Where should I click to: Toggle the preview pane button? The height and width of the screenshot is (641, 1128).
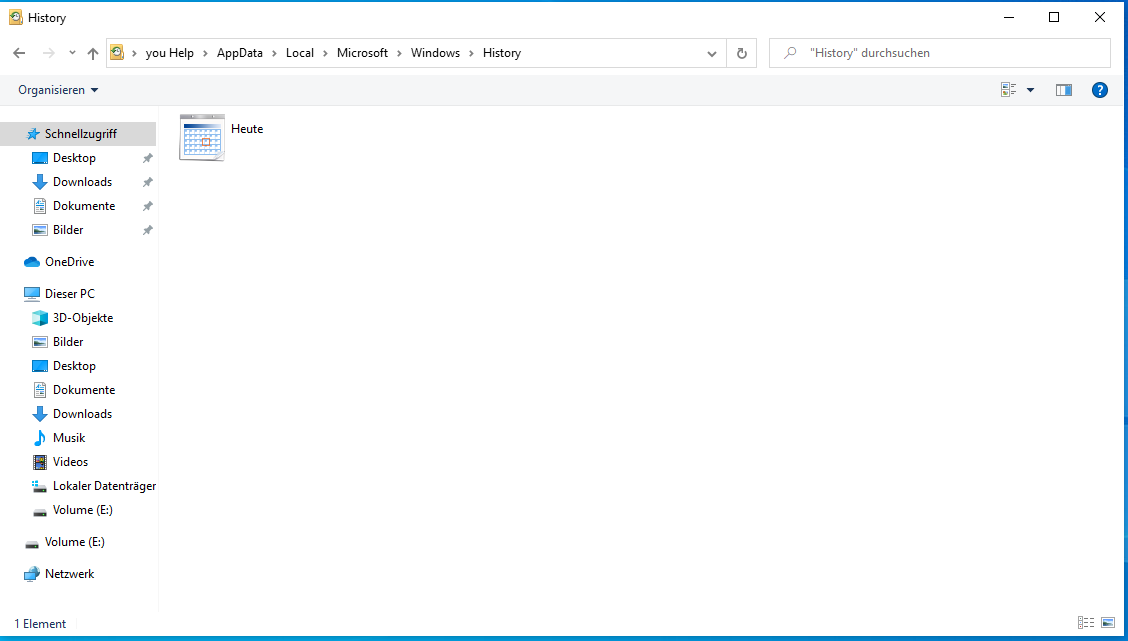coord(1063,90)
